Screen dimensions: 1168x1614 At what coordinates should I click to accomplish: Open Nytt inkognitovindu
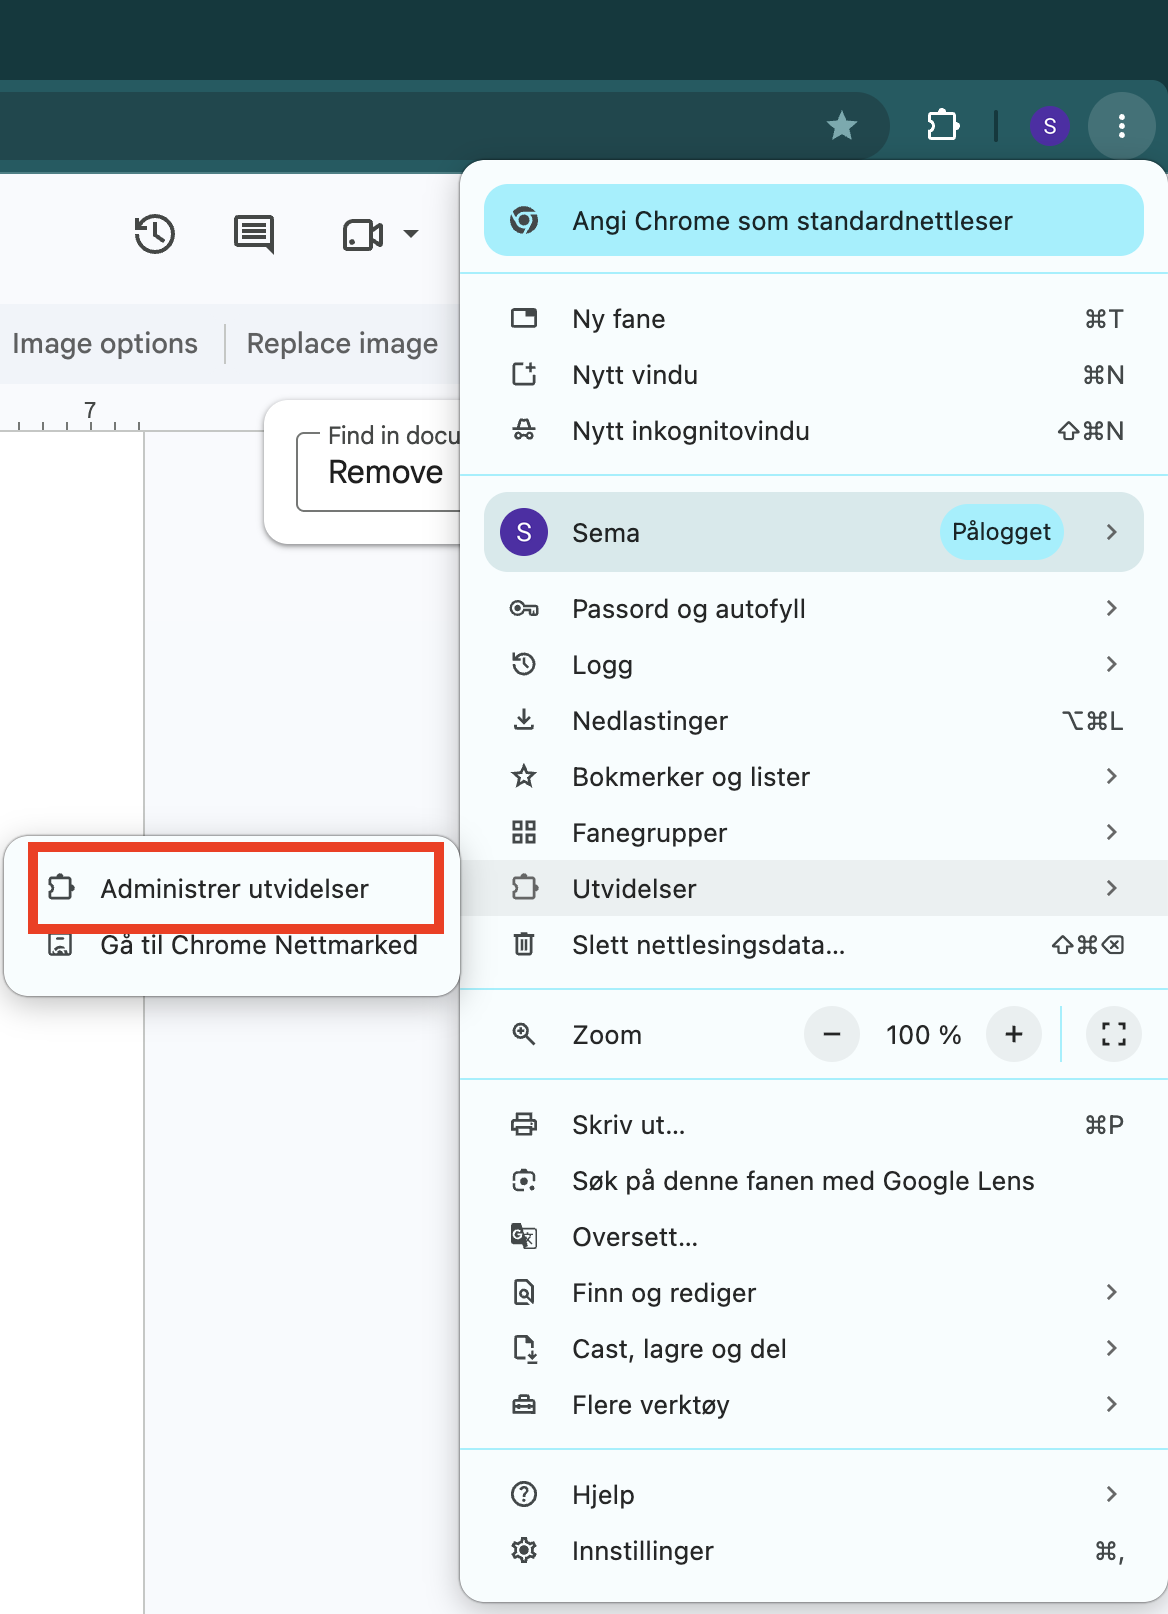click(x=814, y=431)
